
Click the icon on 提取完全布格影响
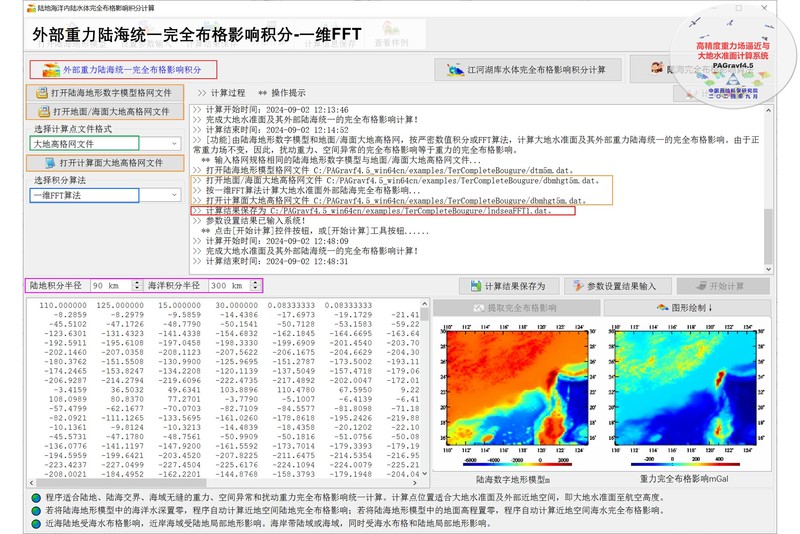click(479, 308)
